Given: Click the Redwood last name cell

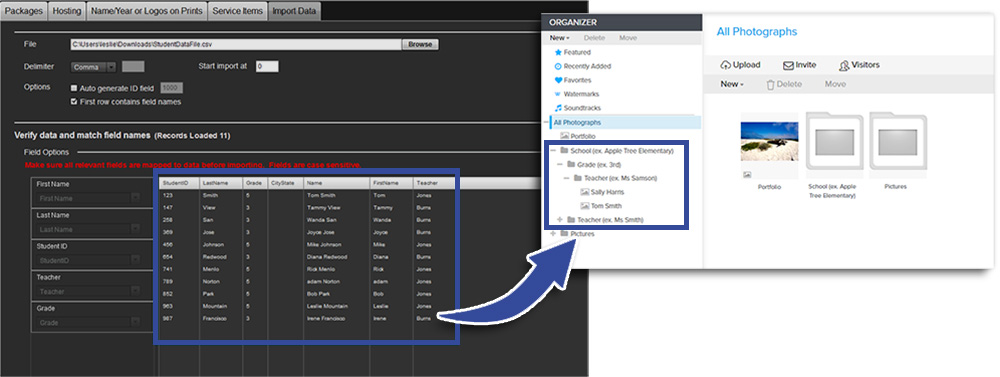Looking at the screenshot, I should tap(214, 257).
